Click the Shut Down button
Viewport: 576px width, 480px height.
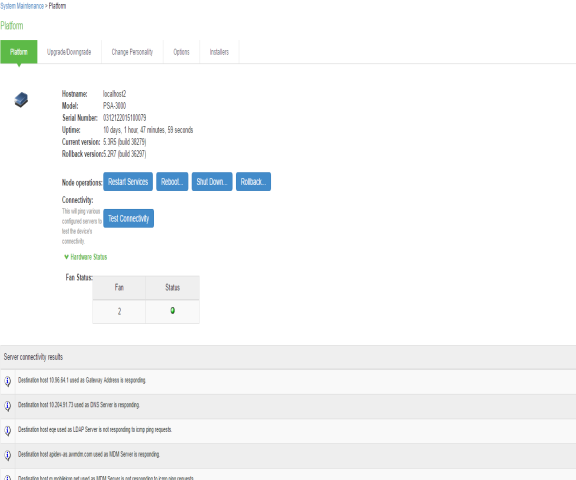pyautogui.click(x=212, y=182)
